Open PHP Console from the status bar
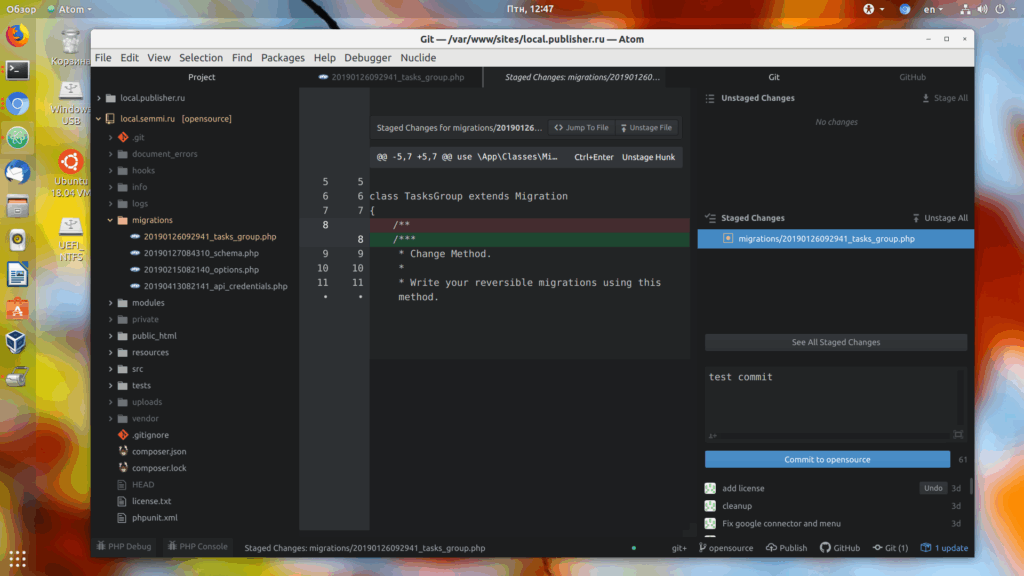 pos(198,547)
